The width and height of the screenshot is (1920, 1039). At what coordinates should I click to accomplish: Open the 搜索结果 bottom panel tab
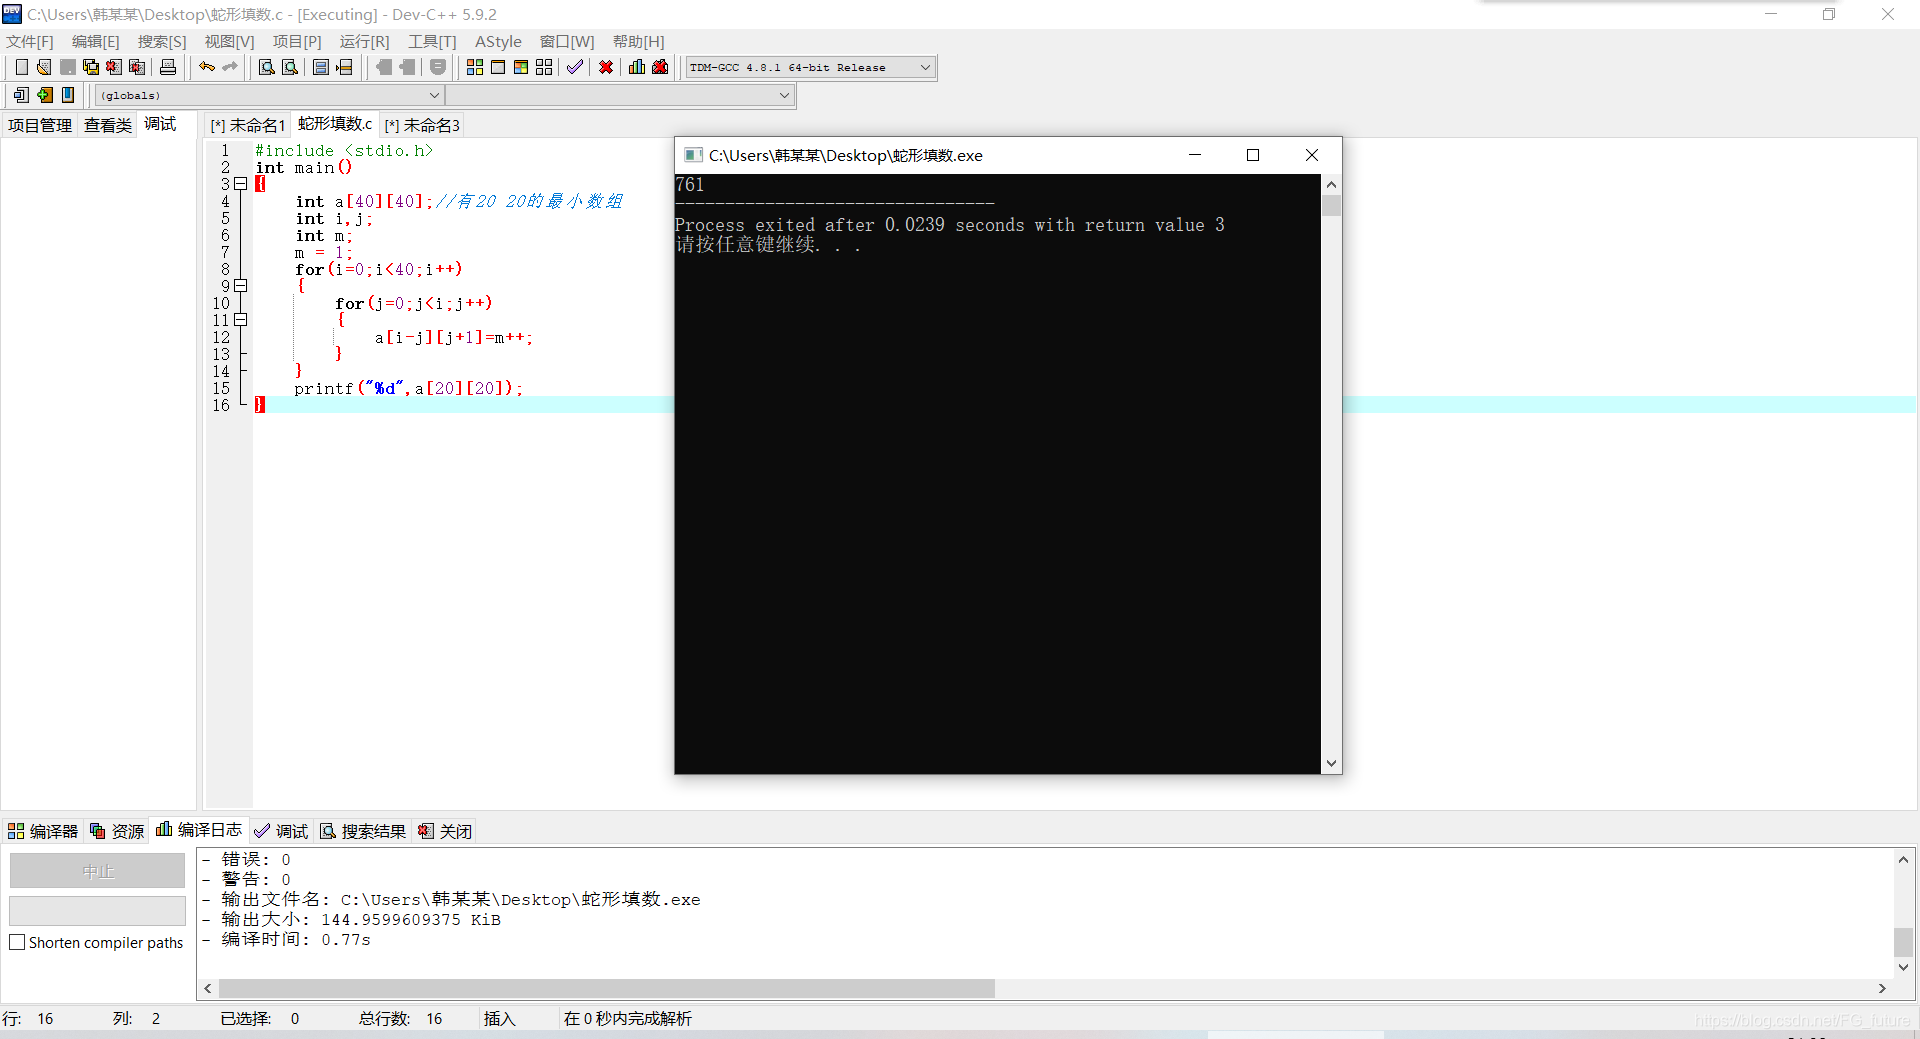[363, 831]
